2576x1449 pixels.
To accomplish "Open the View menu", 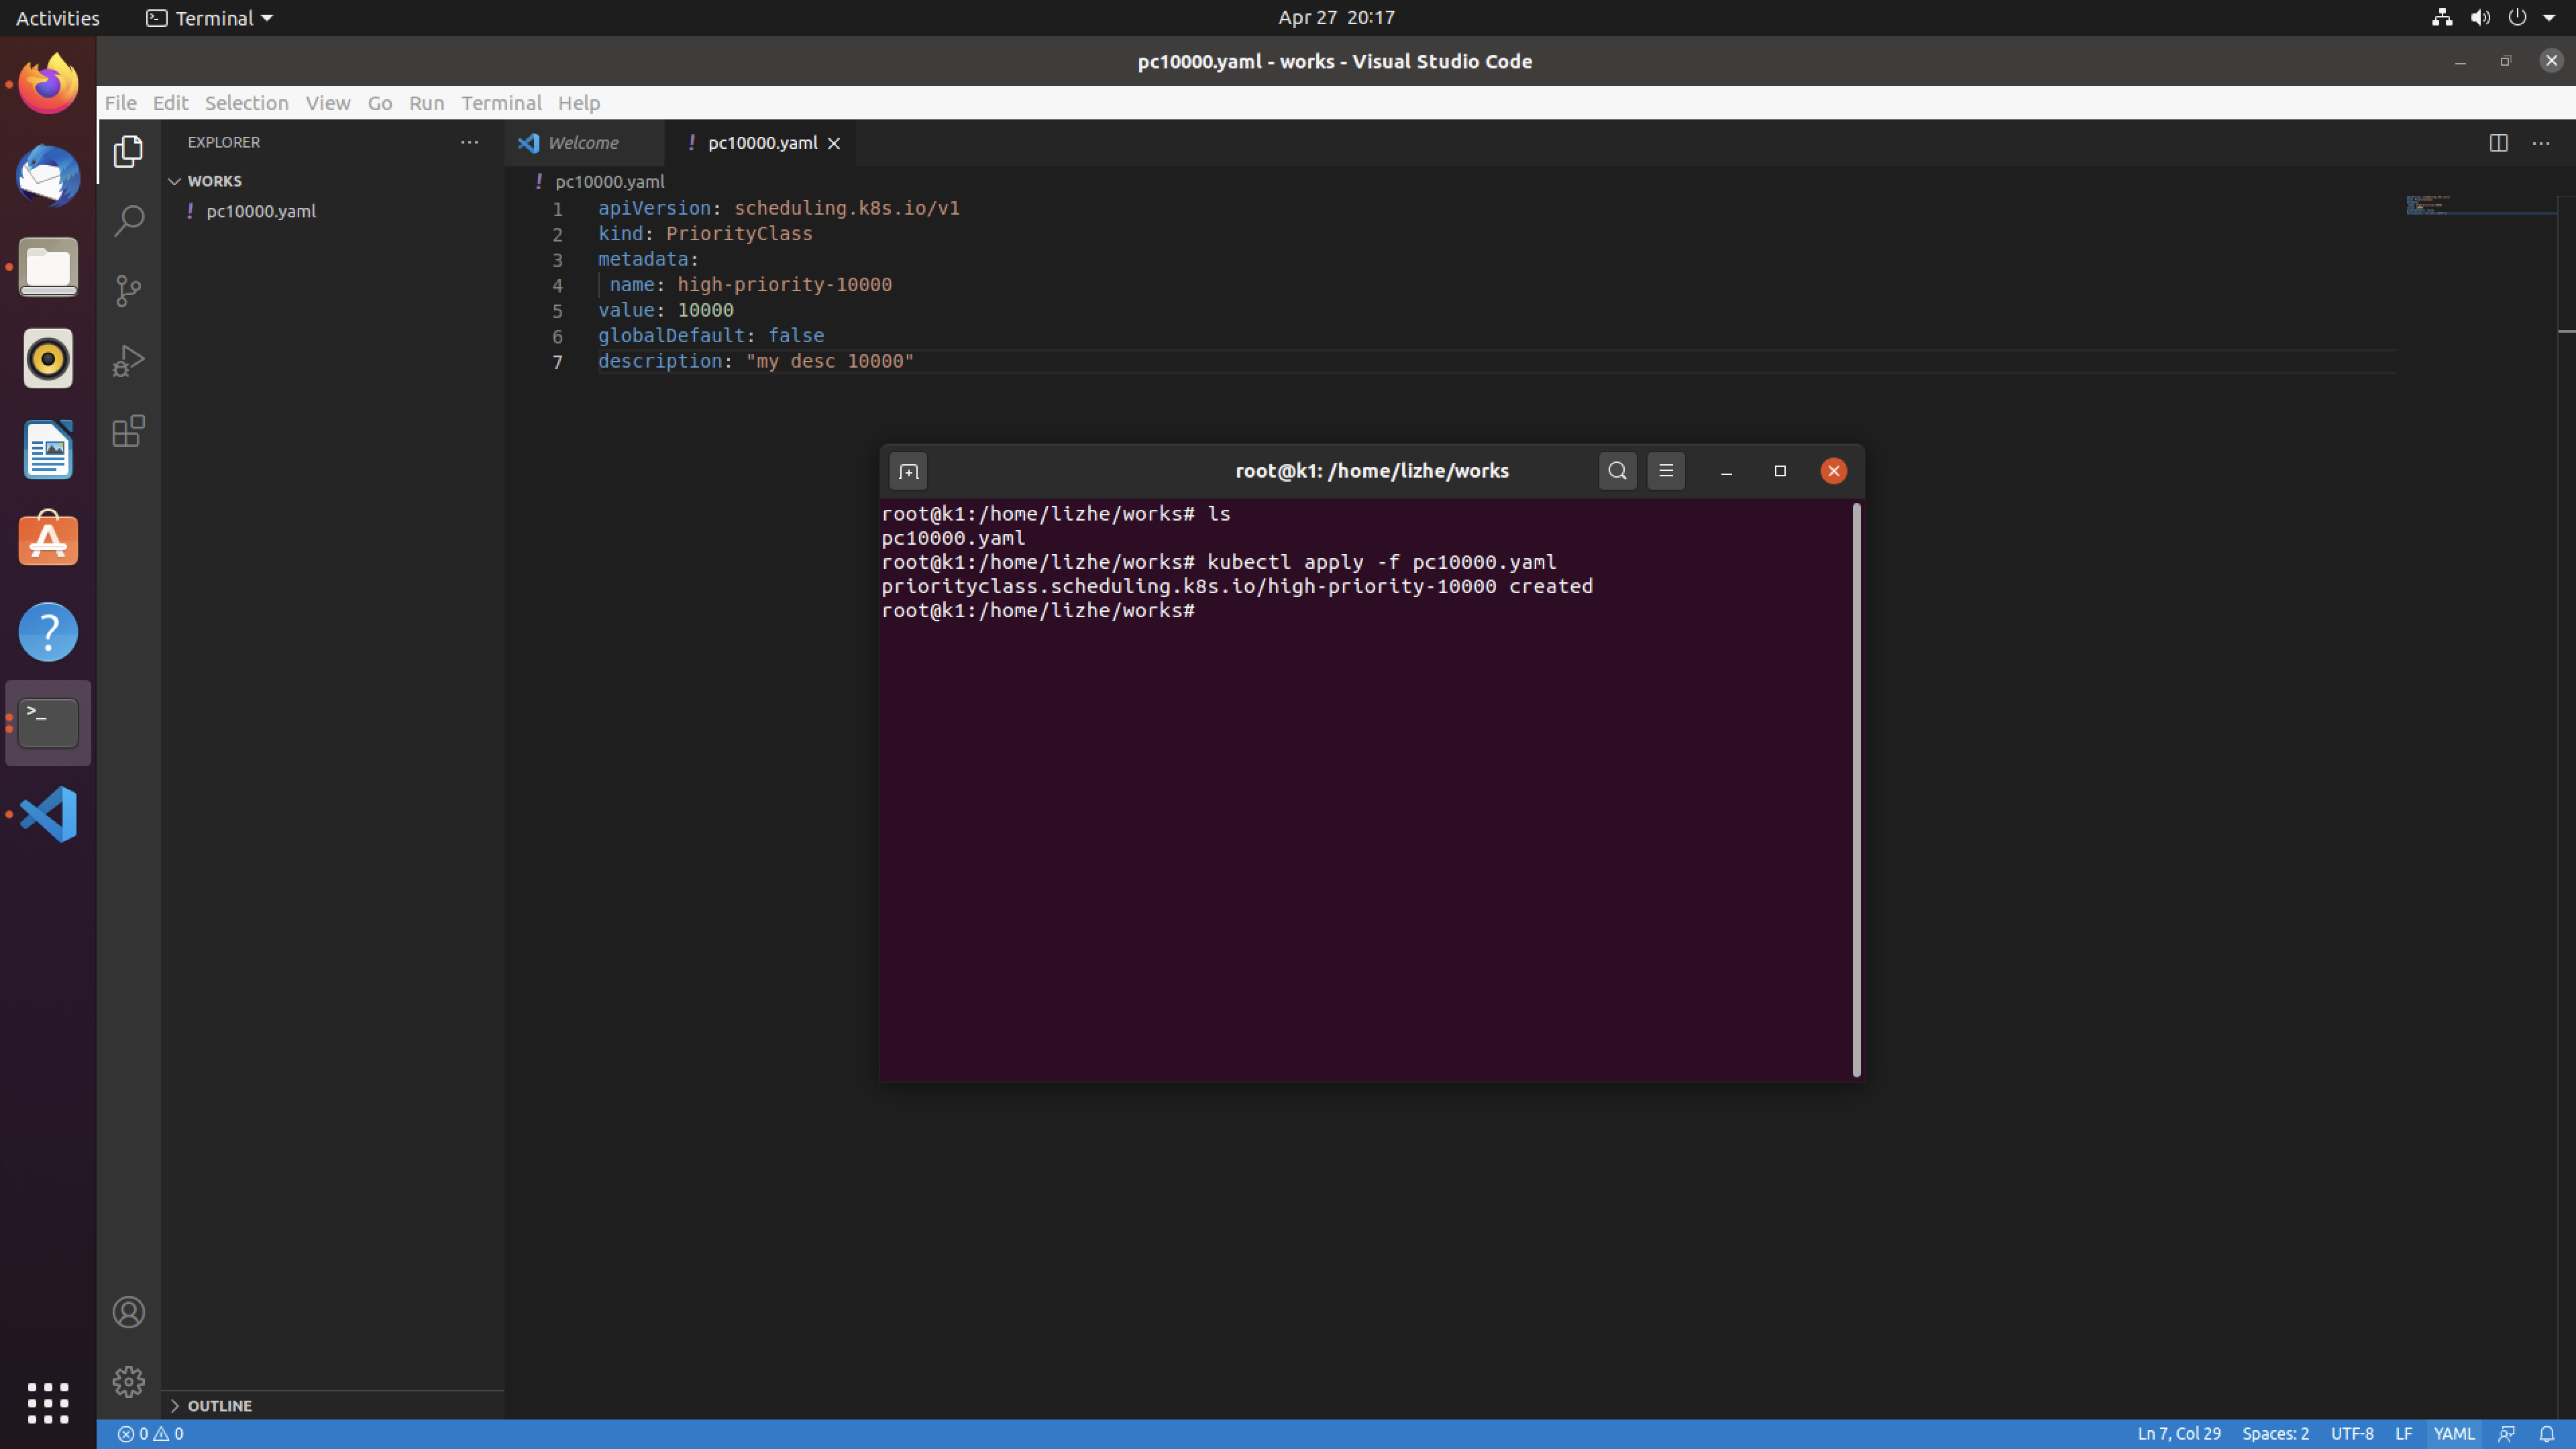I will 327,103.
